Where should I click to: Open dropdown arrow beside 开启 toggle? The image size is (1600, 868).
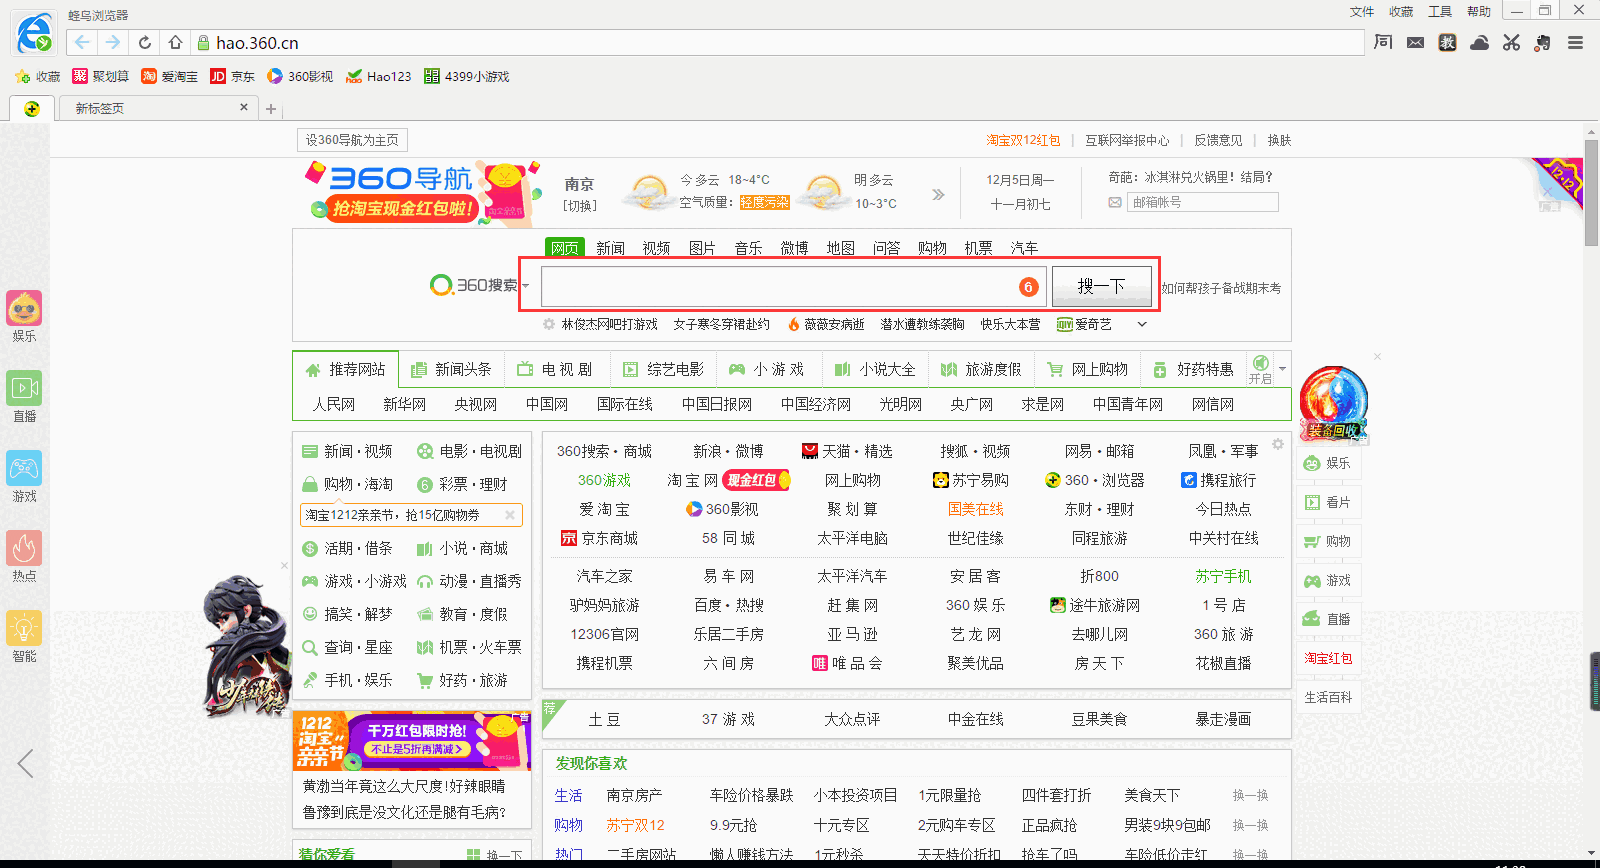[1282, 369]
